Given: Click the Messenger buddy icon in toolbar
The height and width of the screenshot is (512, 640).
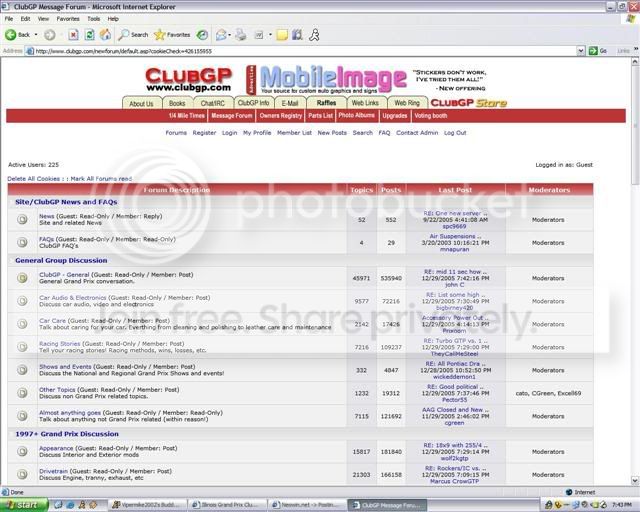Looking at the screenshot, I should pyautogui.click(x=314, y=35).
